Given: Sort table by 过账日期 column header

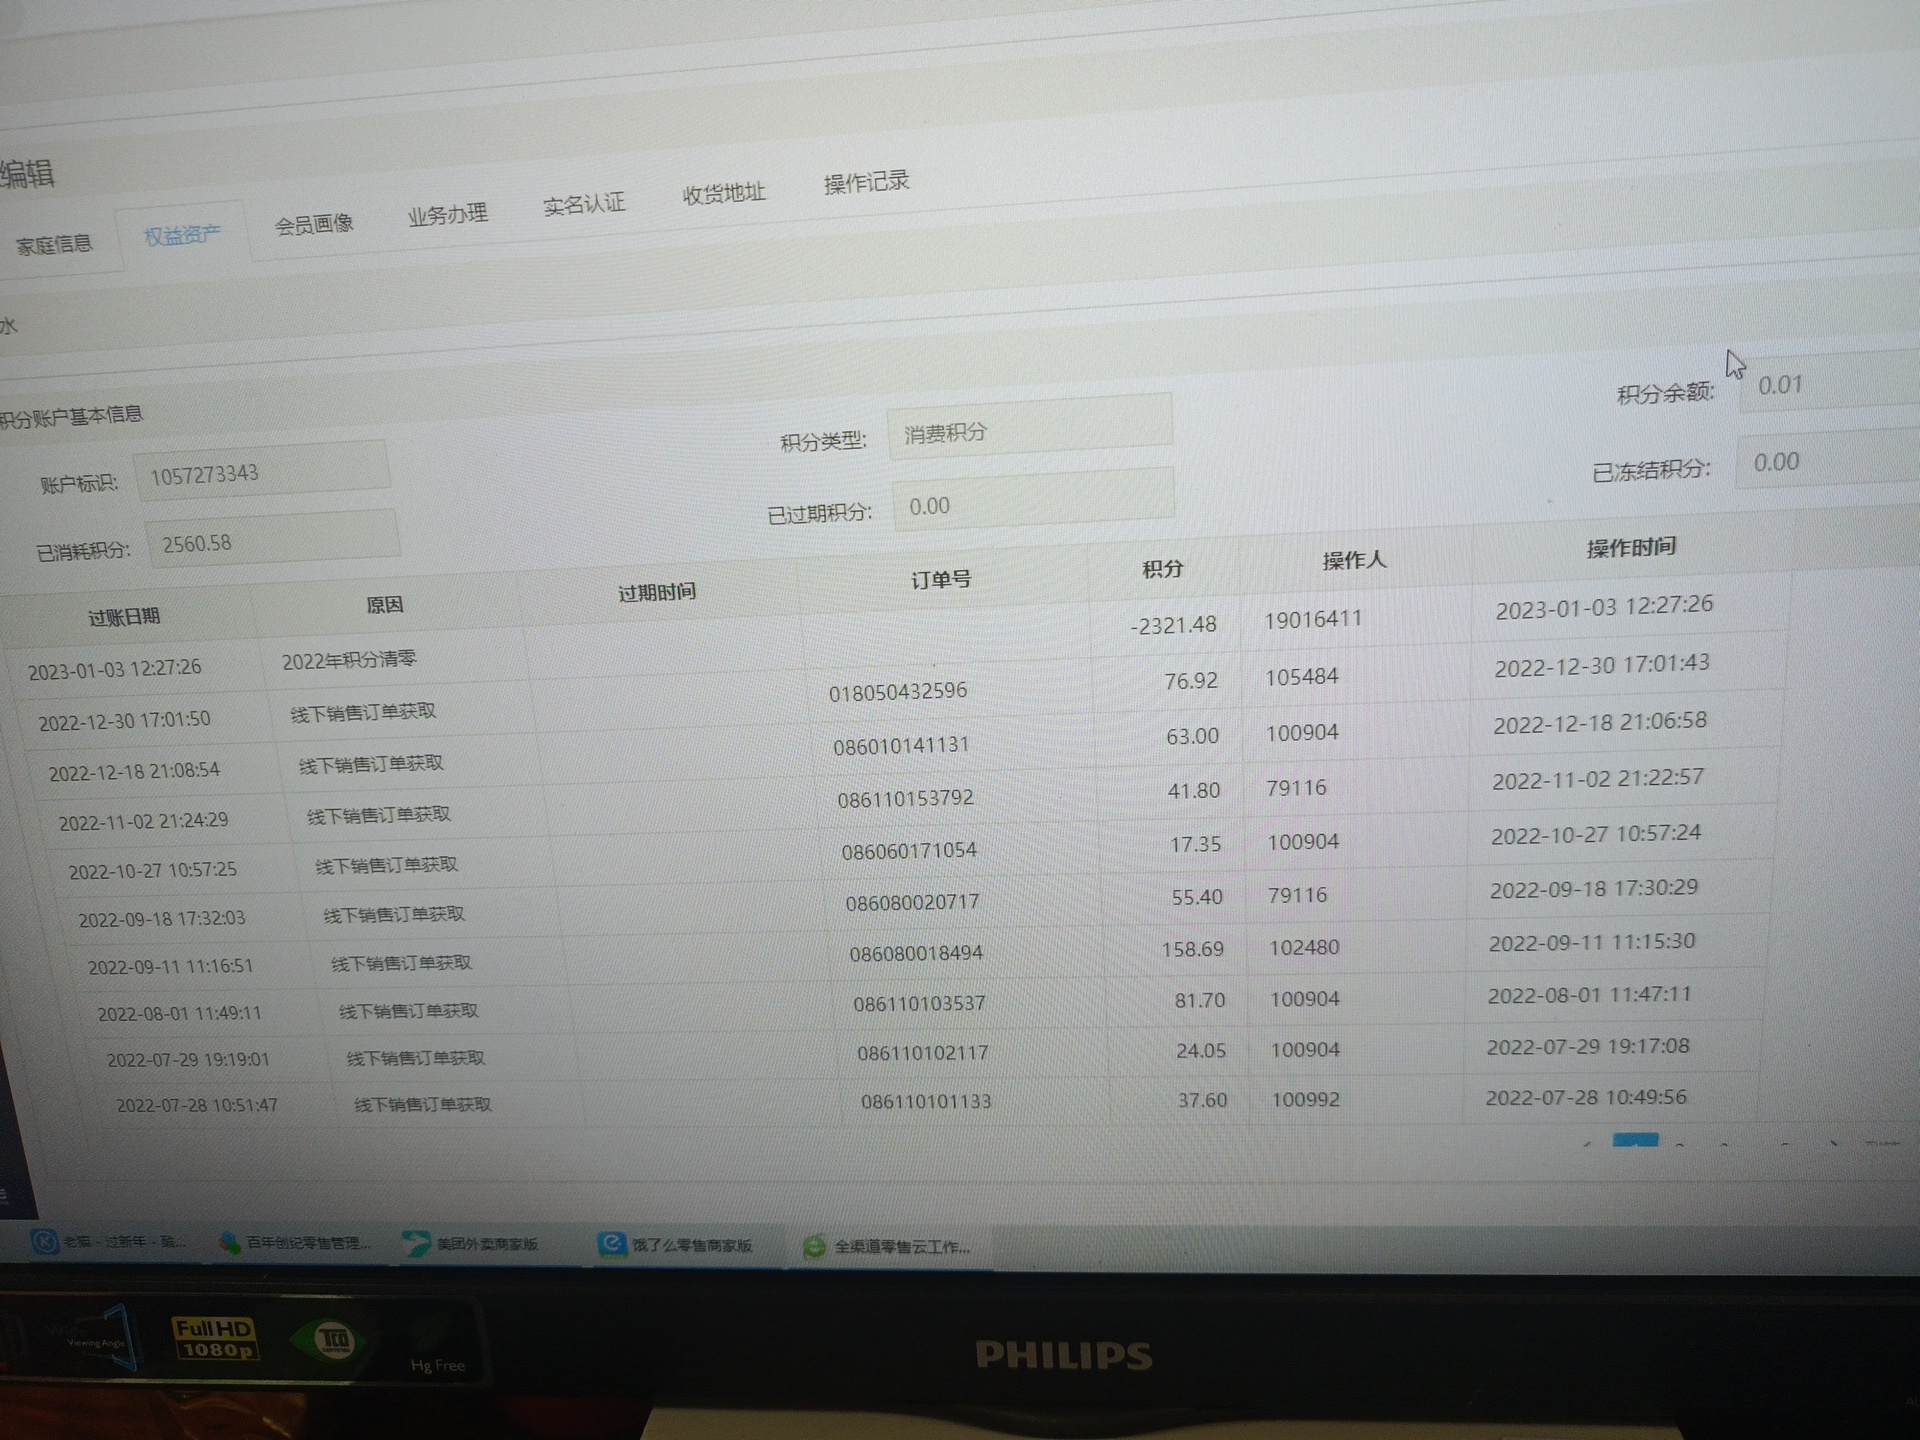Looking at the screenshot, I should [124, 617].
